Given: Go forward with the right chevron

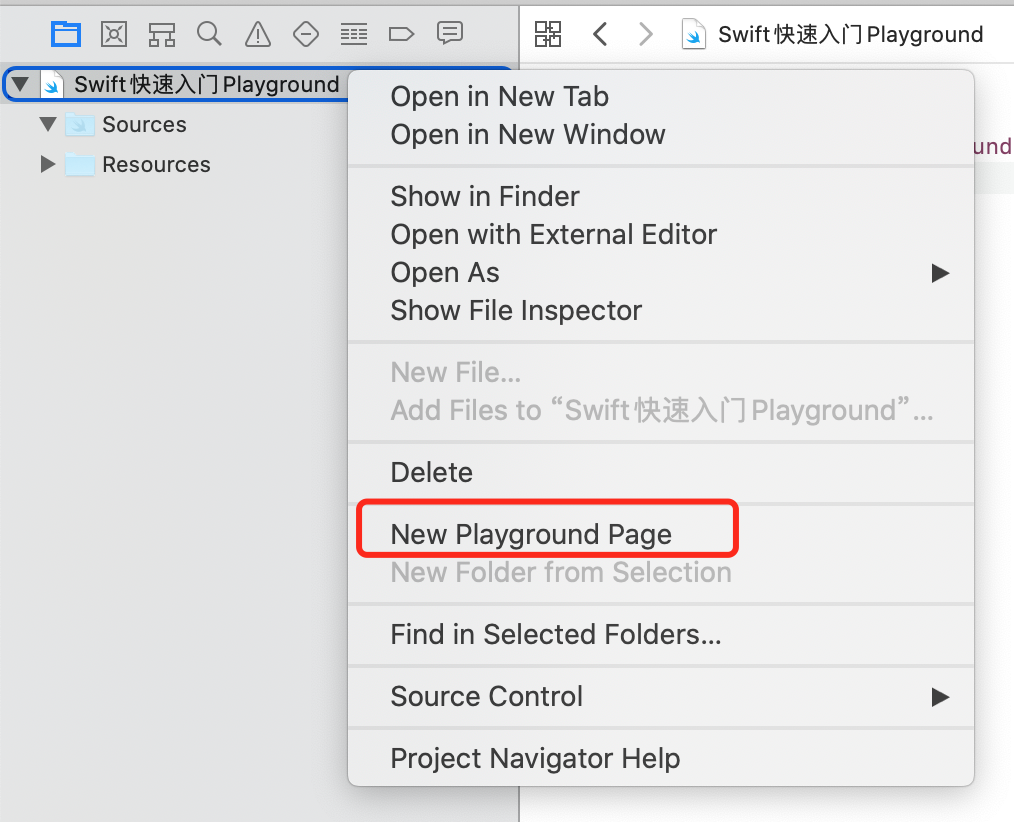Looking at the screenshot, I should pos(645,34).
